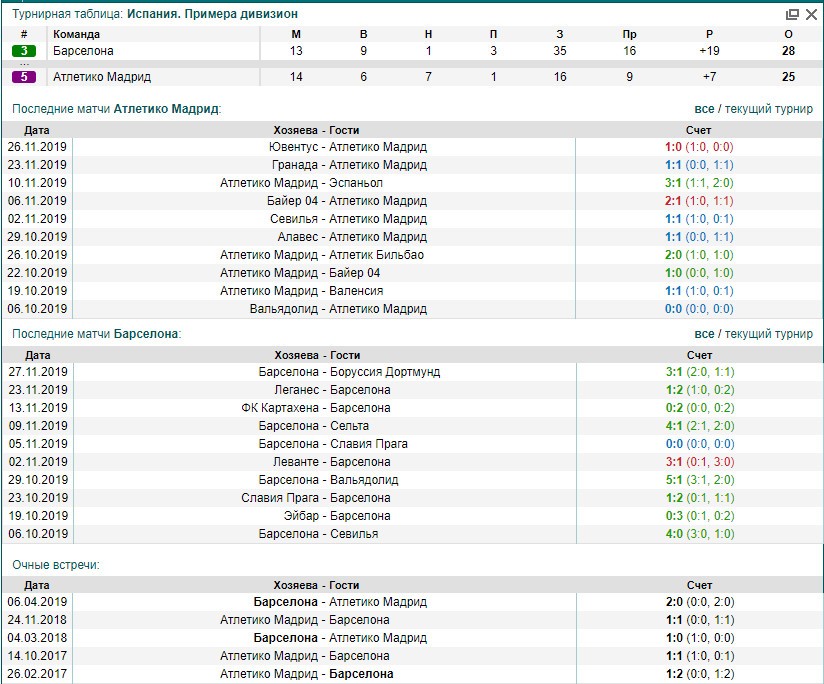Select текущий турнир in Барселона section
The width and height of the screenshot is (824, 684).
768,334
